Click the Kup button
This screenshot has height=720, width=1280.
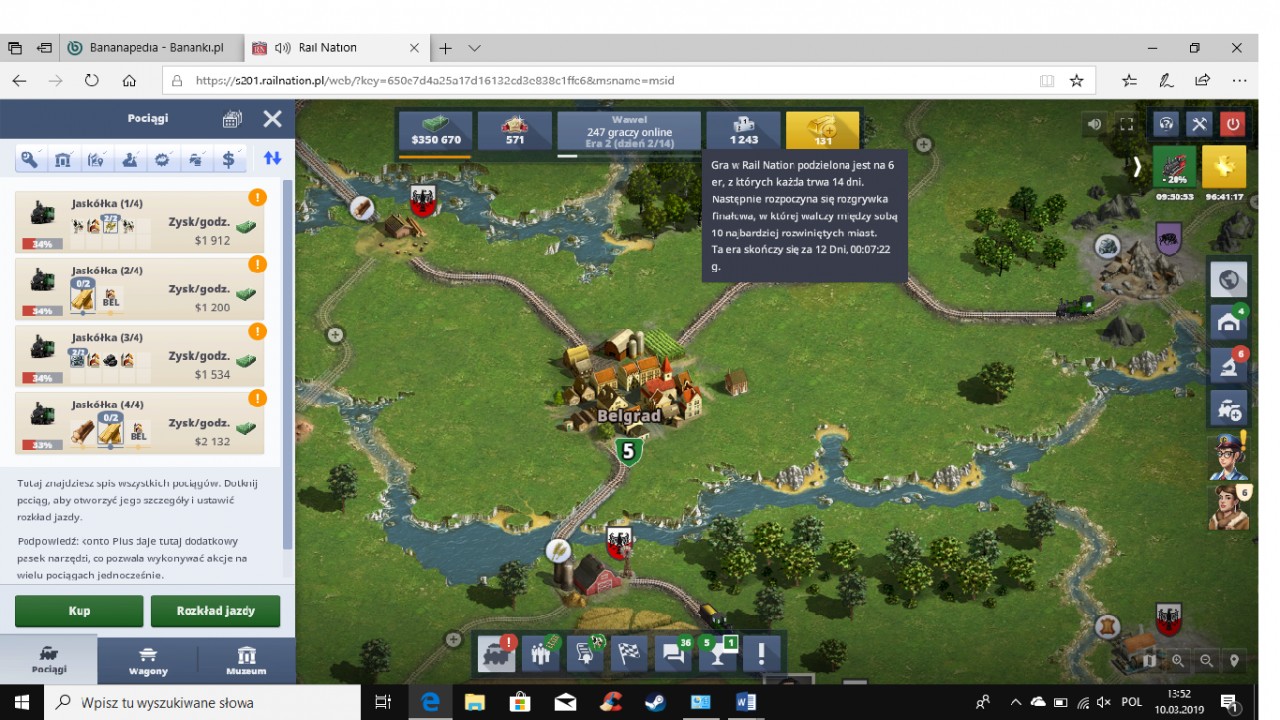[79, 611]
